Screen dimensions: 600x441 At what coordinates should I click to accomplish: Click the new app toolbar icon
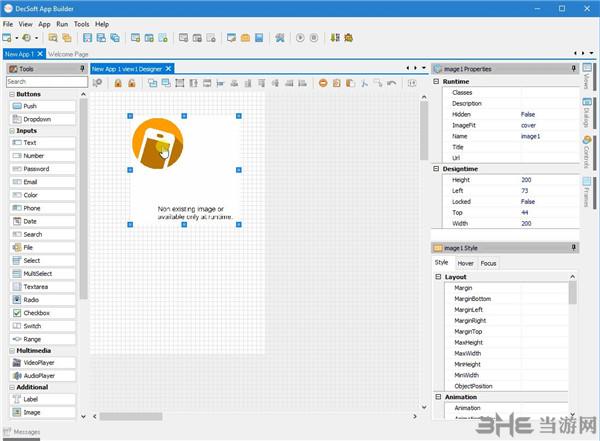coord(7,38)
